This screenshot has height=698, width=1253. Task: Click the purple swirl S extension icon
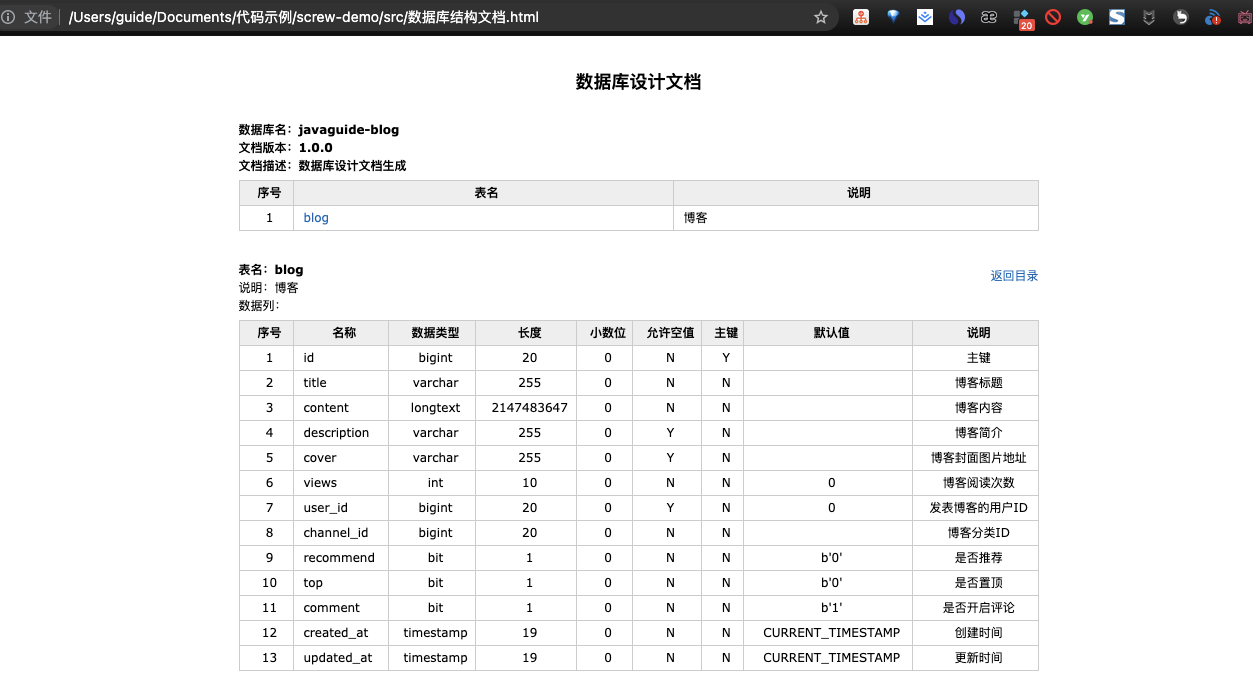pyautogui.click(x=956, y=16)
